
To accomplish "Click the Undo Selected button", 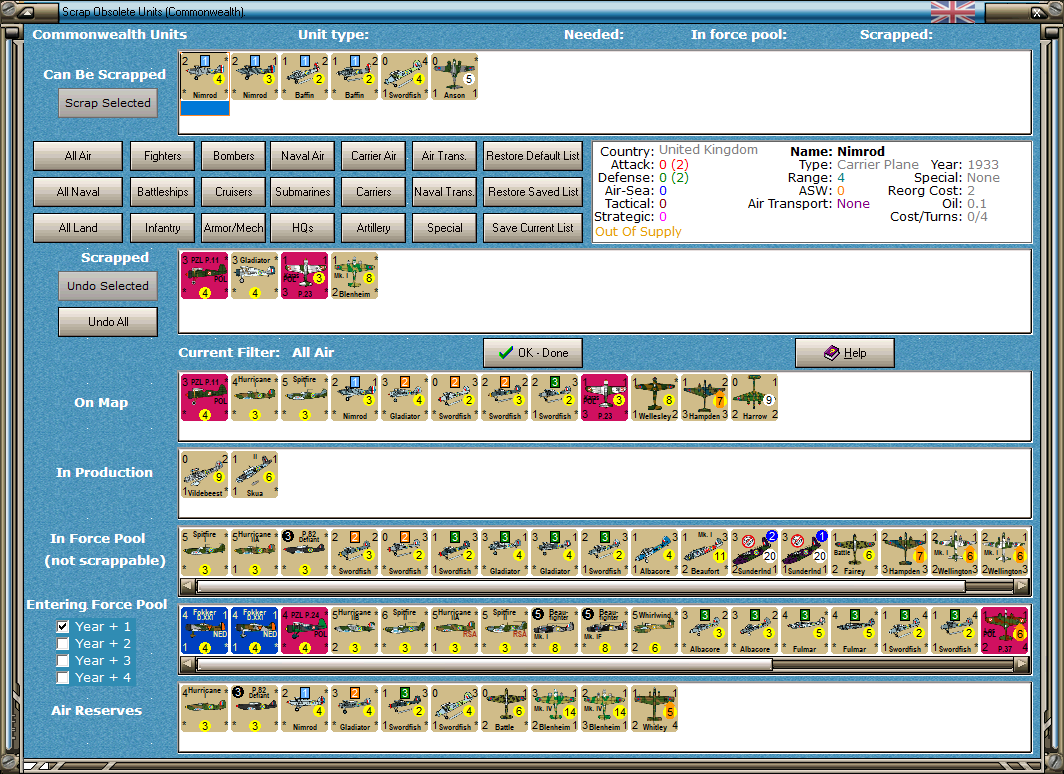I will (x=108, y=286).
